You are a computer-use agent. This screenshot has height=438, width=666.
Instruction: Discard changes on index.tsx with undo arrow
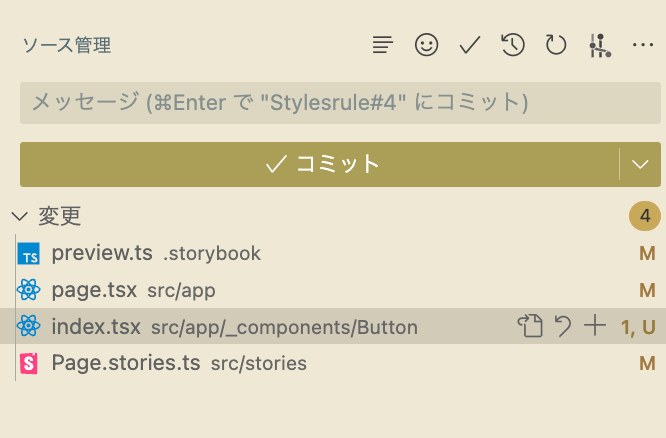coord(563,326)
